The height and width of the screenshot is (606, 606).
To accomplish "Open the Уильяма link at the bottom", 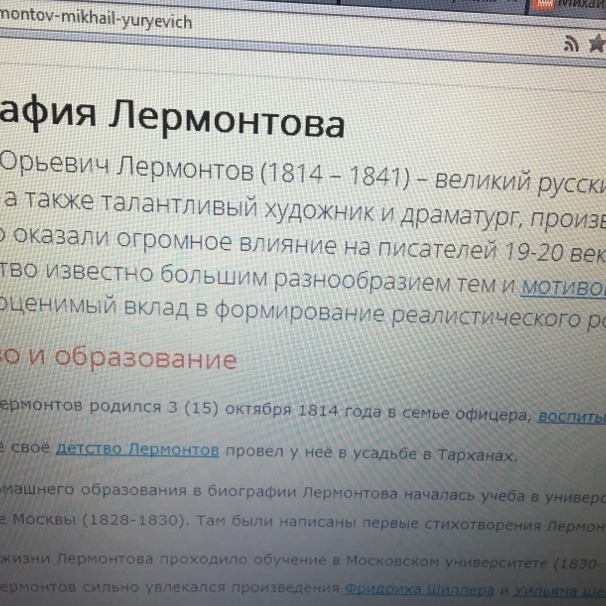I will coord(546,591).
